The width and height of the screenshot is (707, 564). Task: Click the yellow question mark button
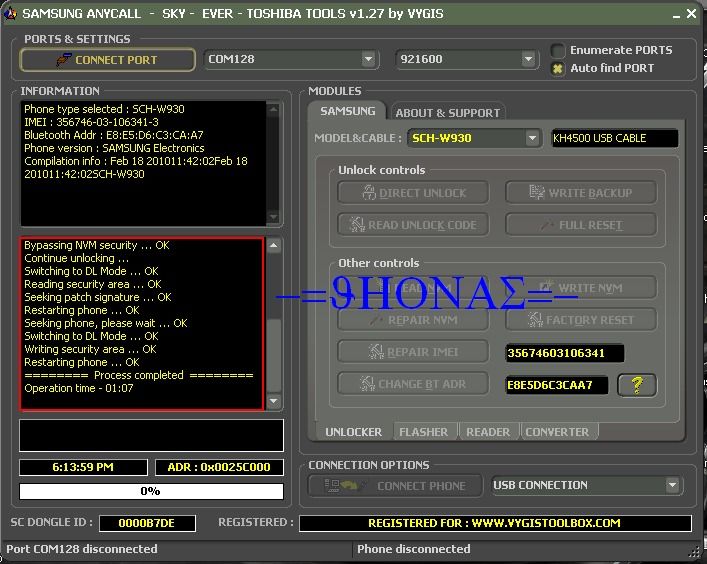(637, 385)
